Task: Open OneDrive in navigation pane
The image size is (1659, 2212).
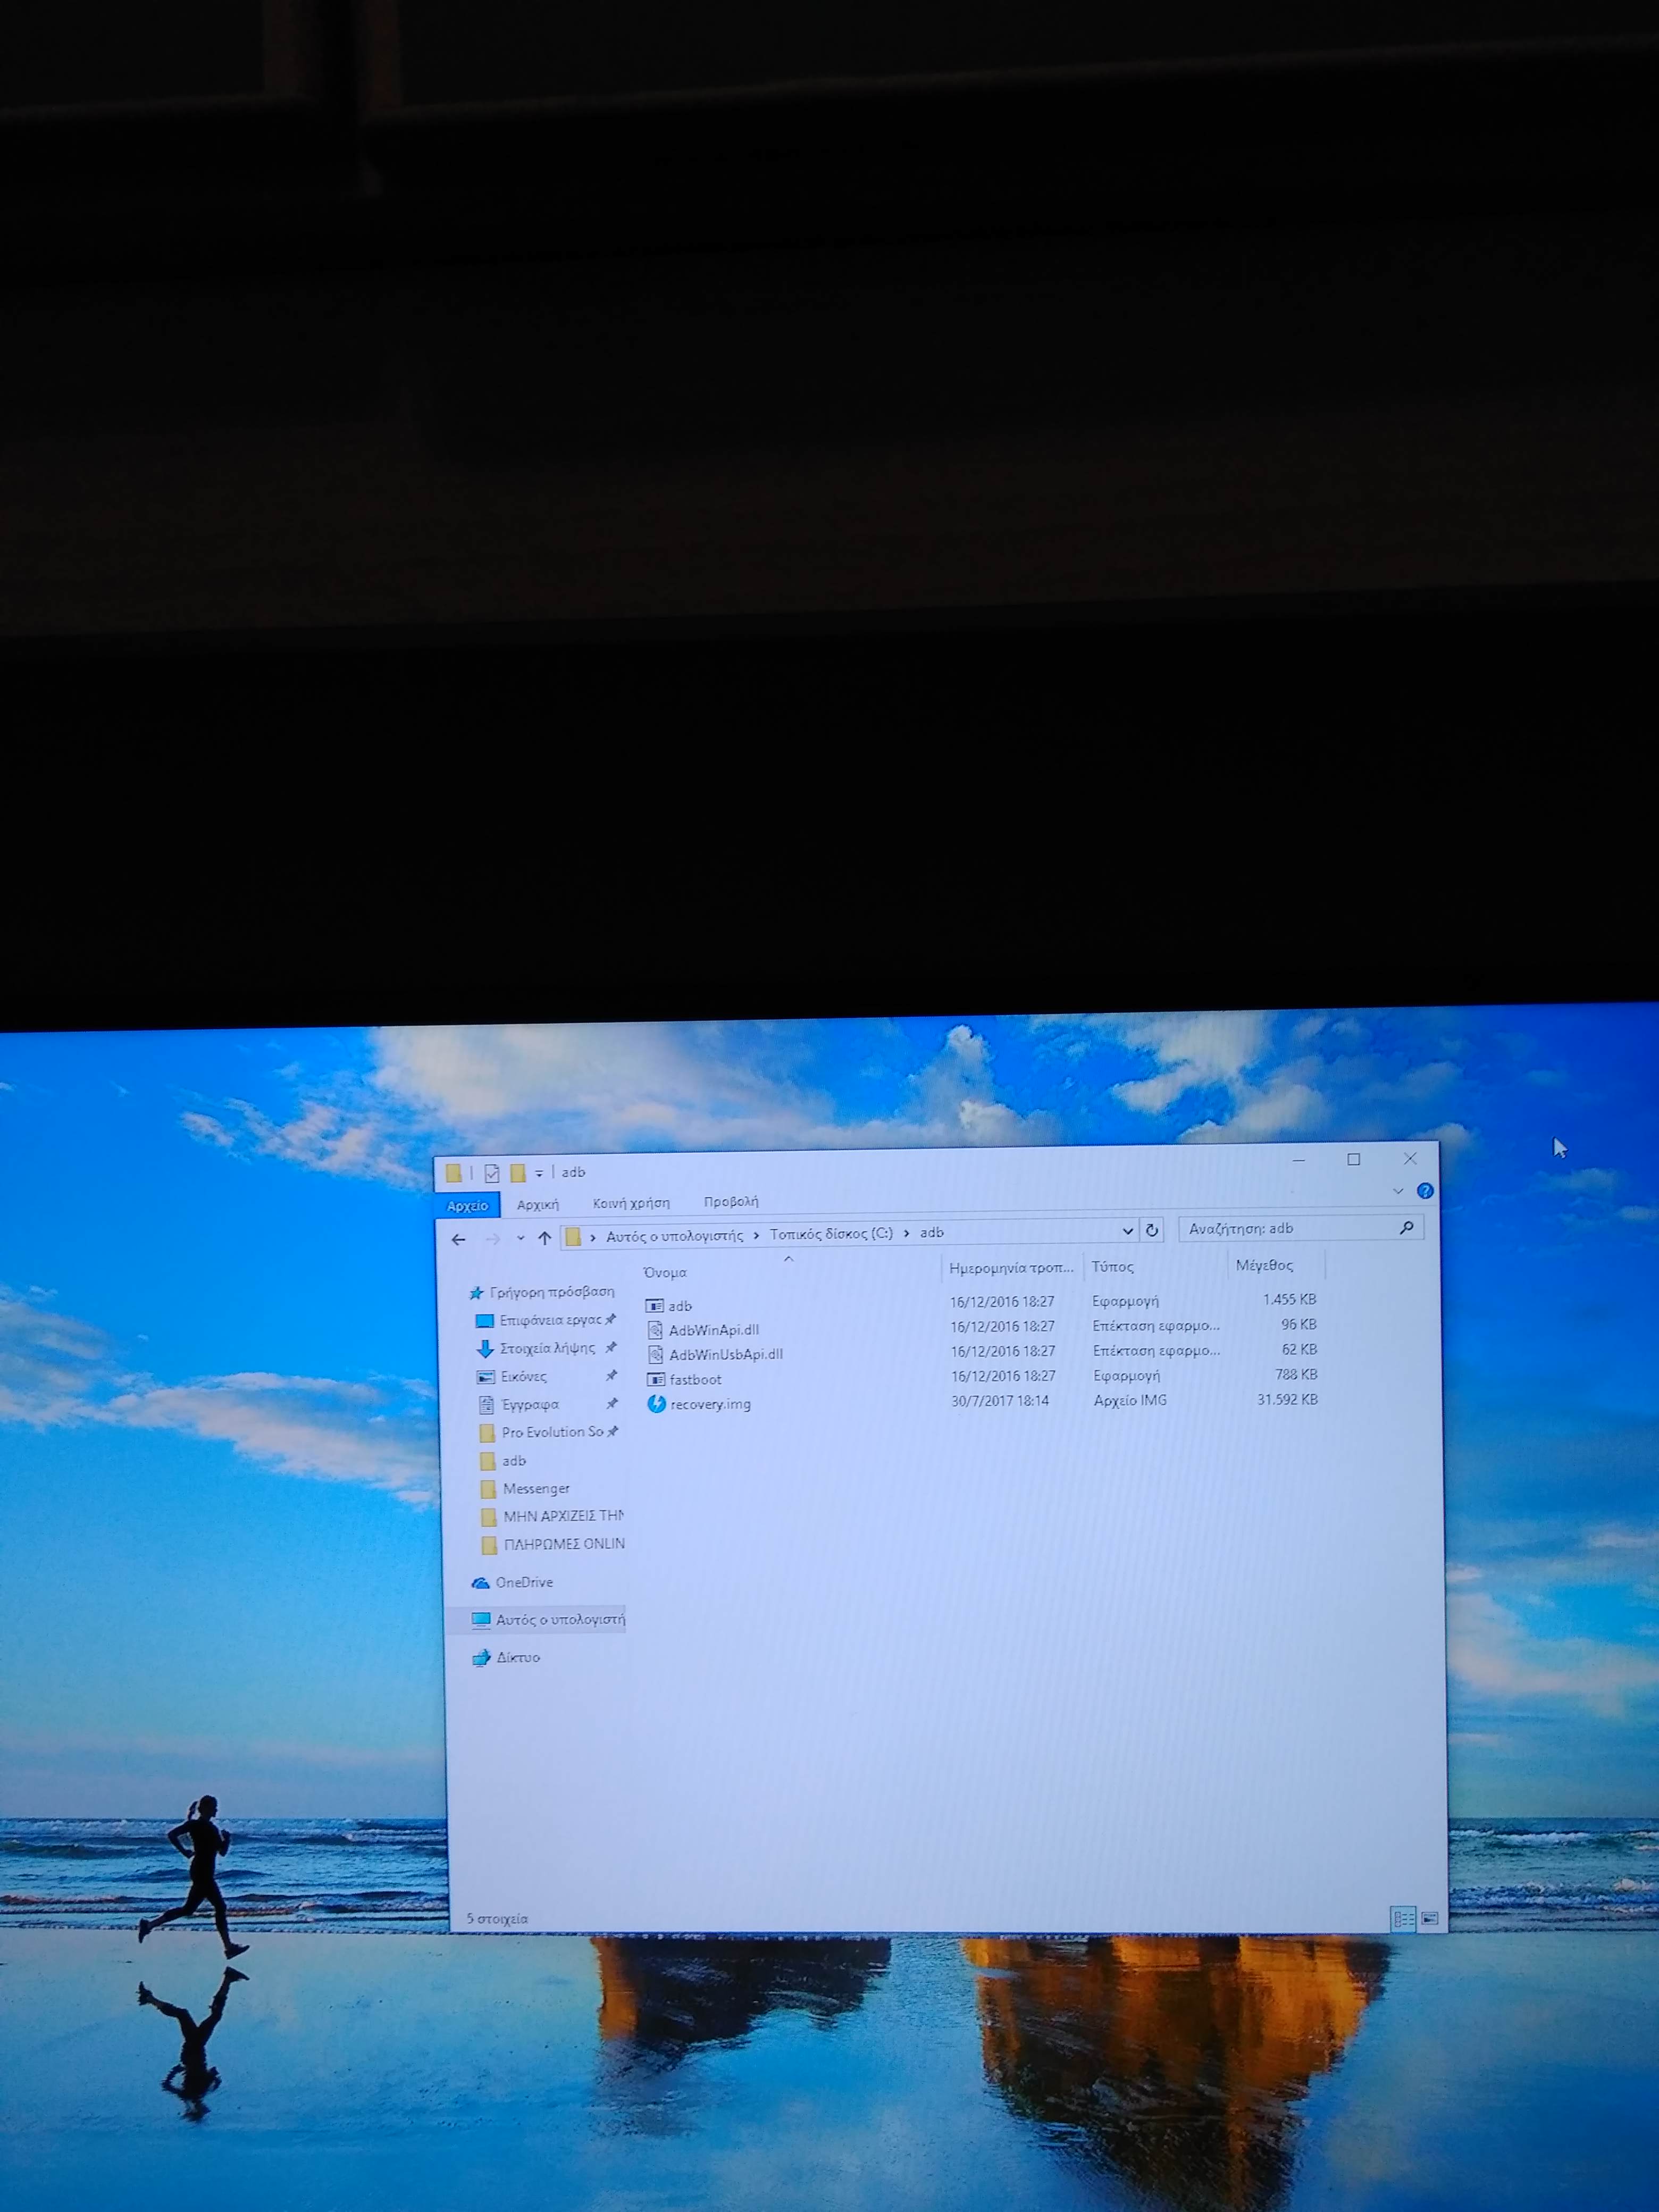Action: [x=523, y=1582]
